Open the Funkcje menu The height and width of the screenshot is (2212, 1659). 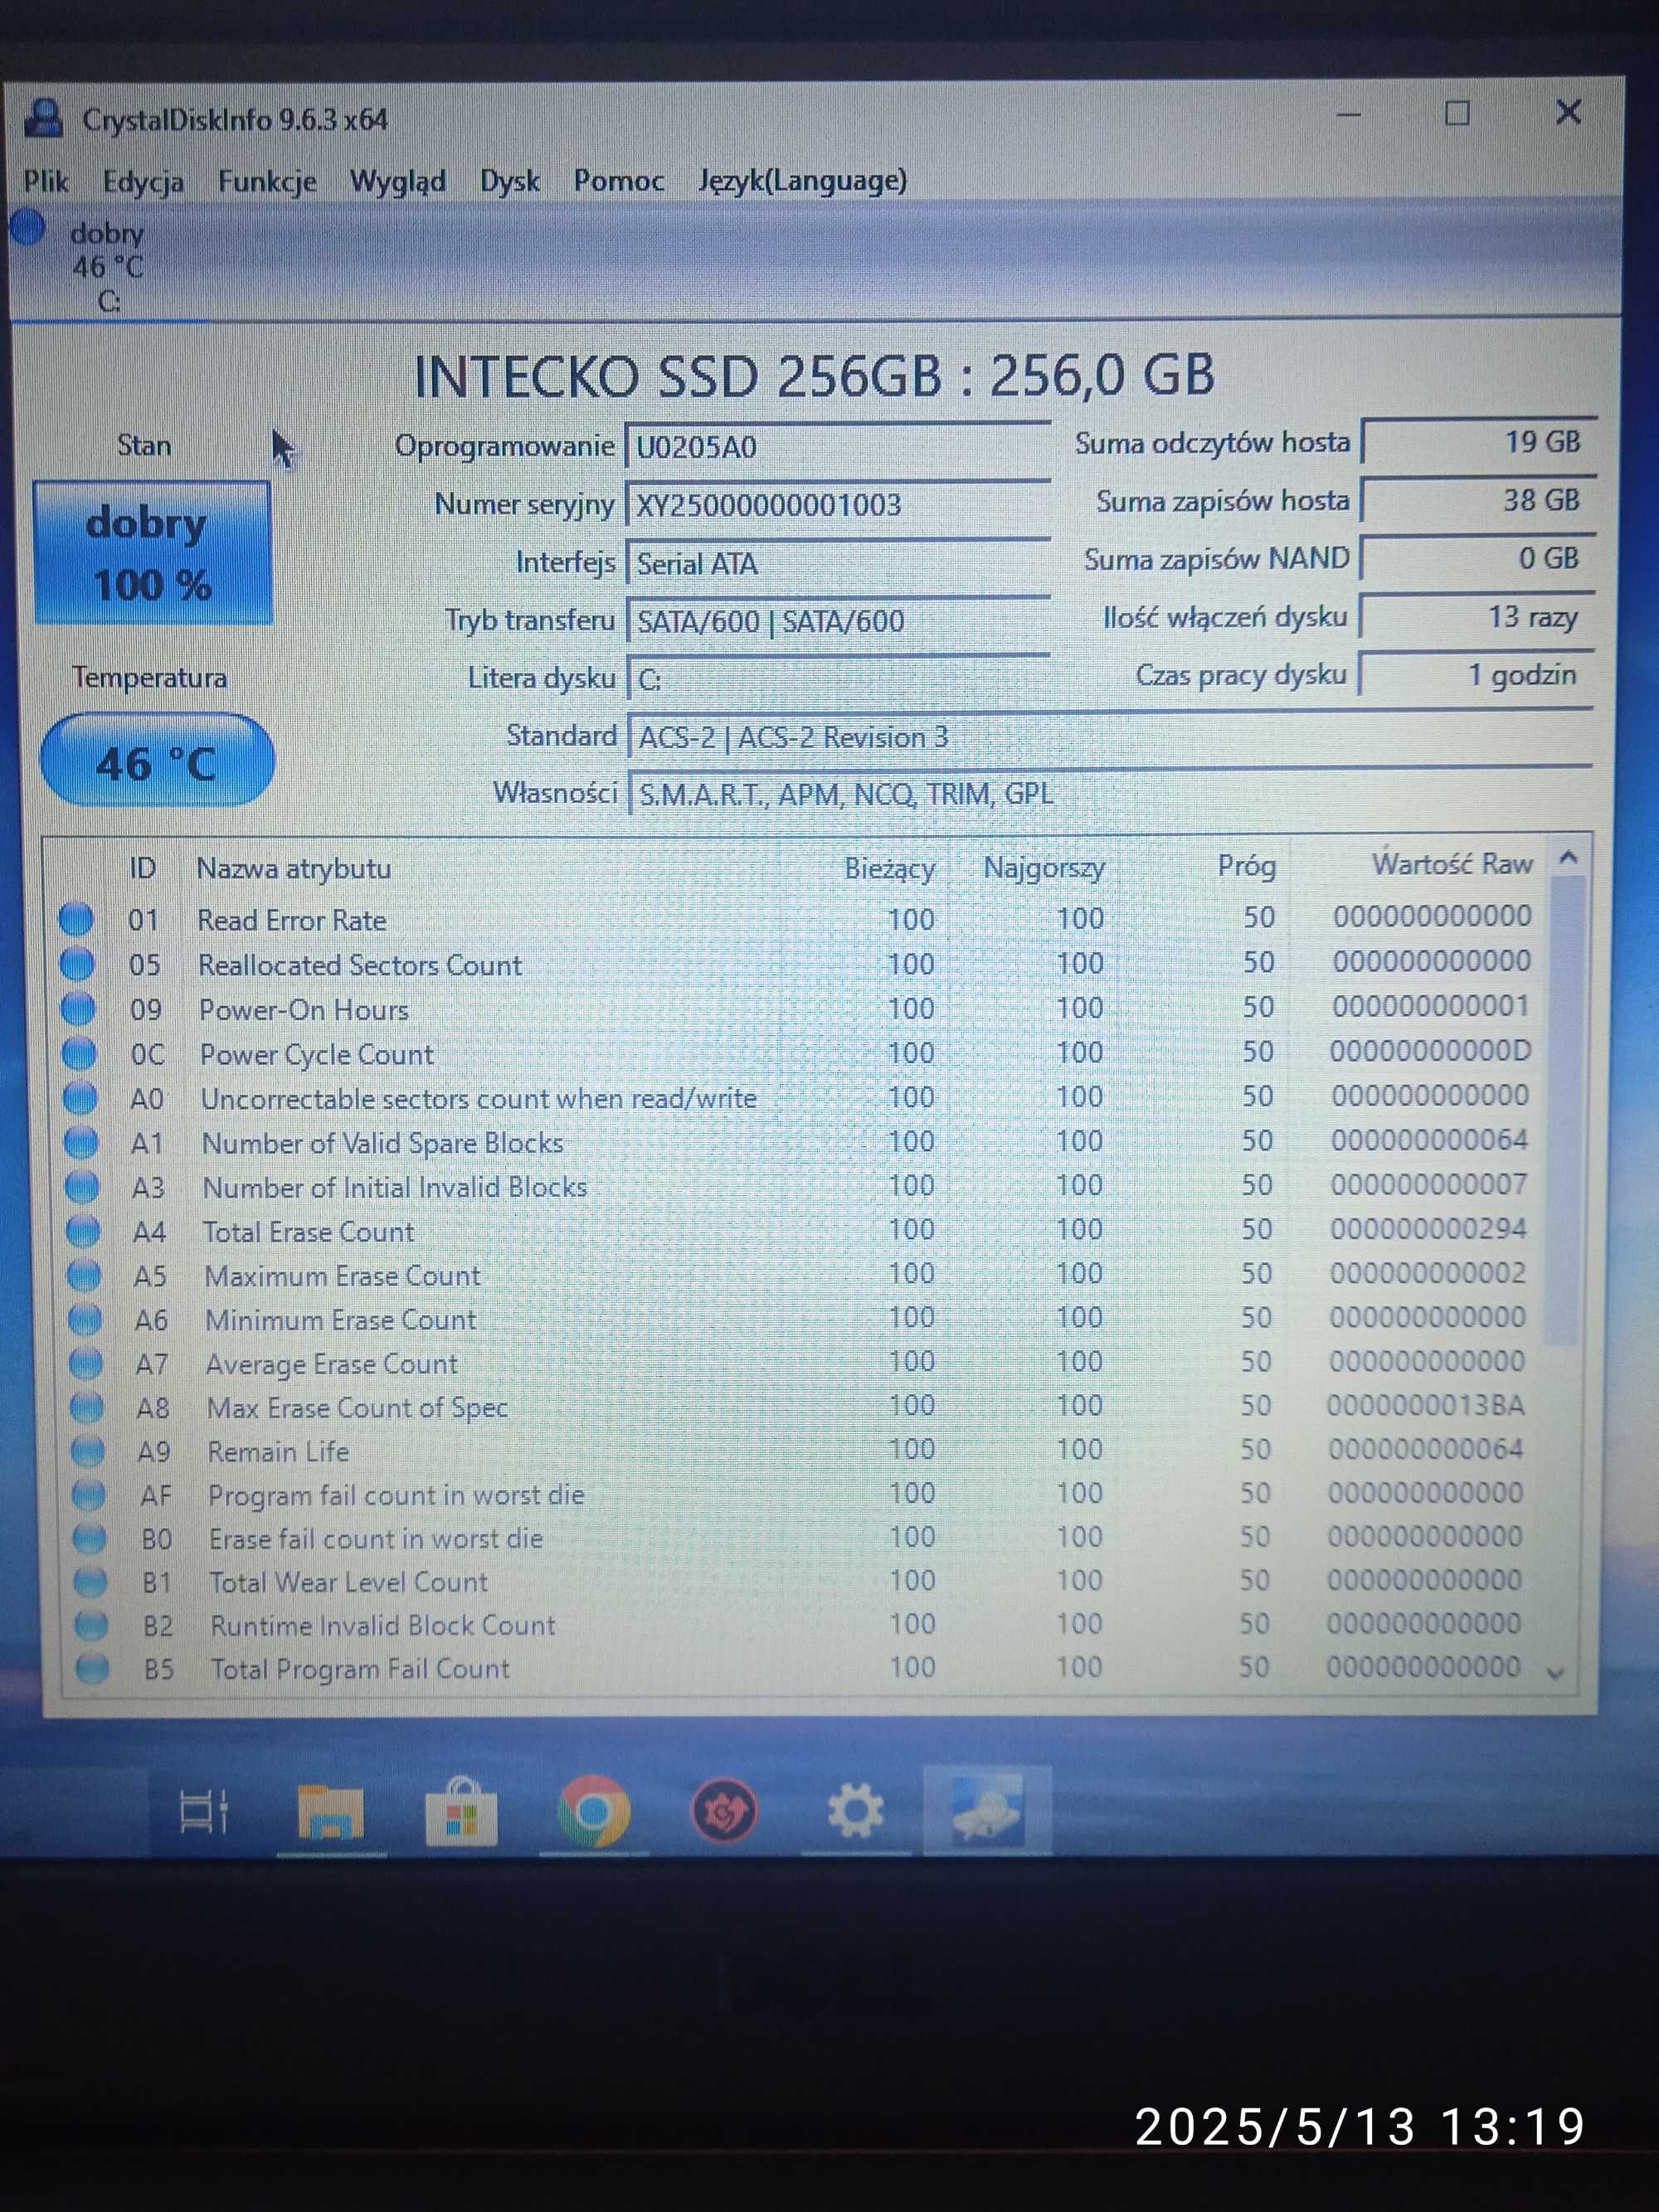coord(267,181)
